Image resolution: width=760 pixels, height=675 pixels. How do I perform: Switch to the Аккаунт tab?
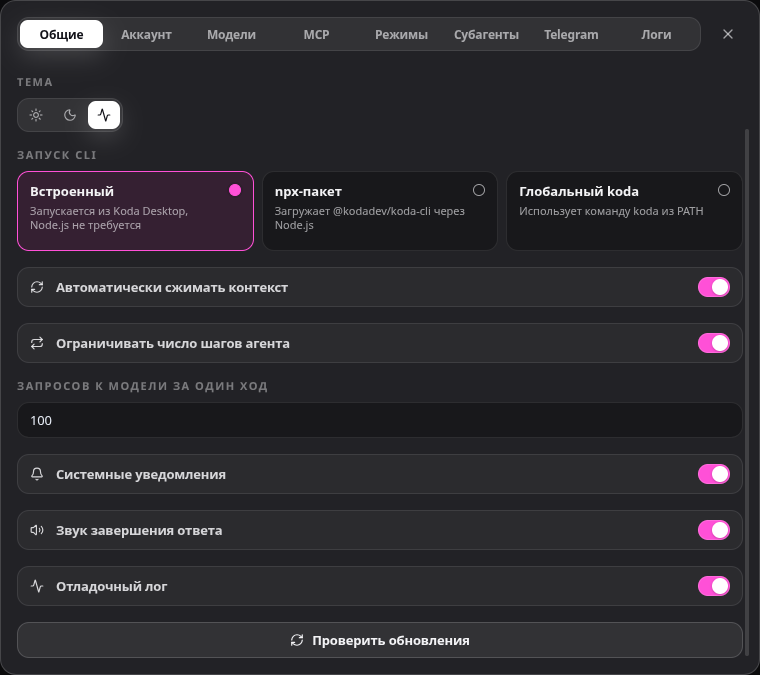point(146,34)
